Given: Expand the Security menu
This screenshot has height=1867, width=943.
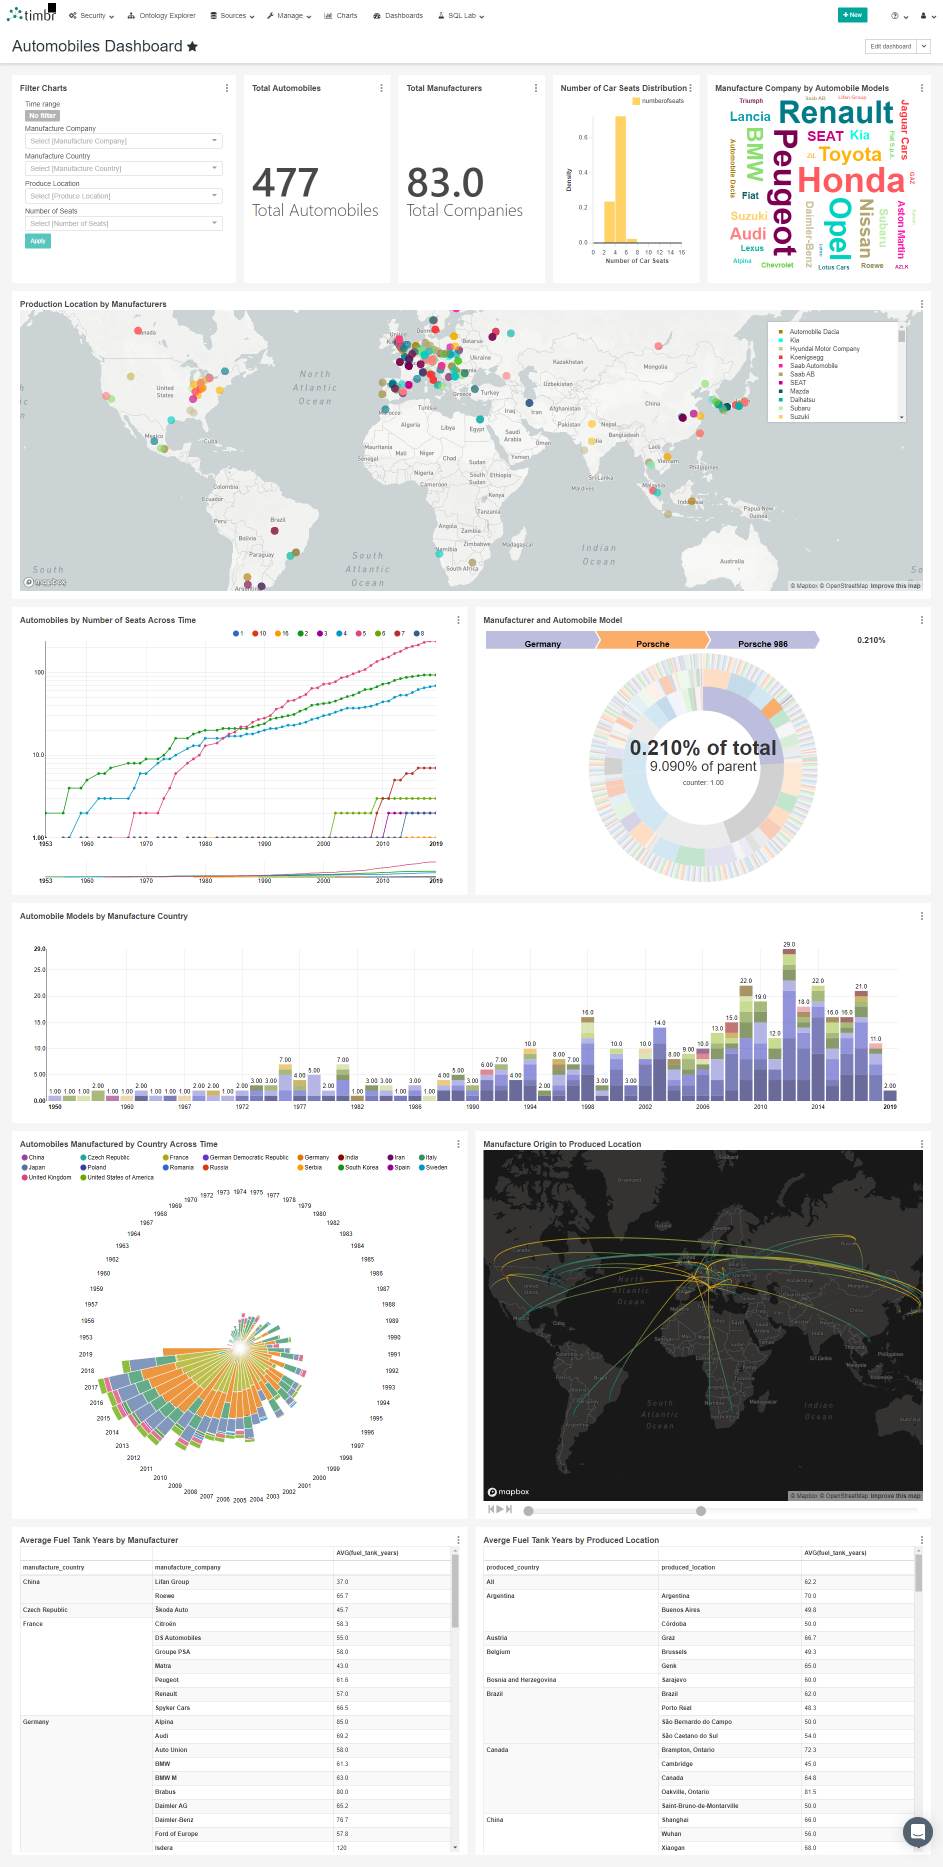Looking at the screenshot, I should pos(91,16).
